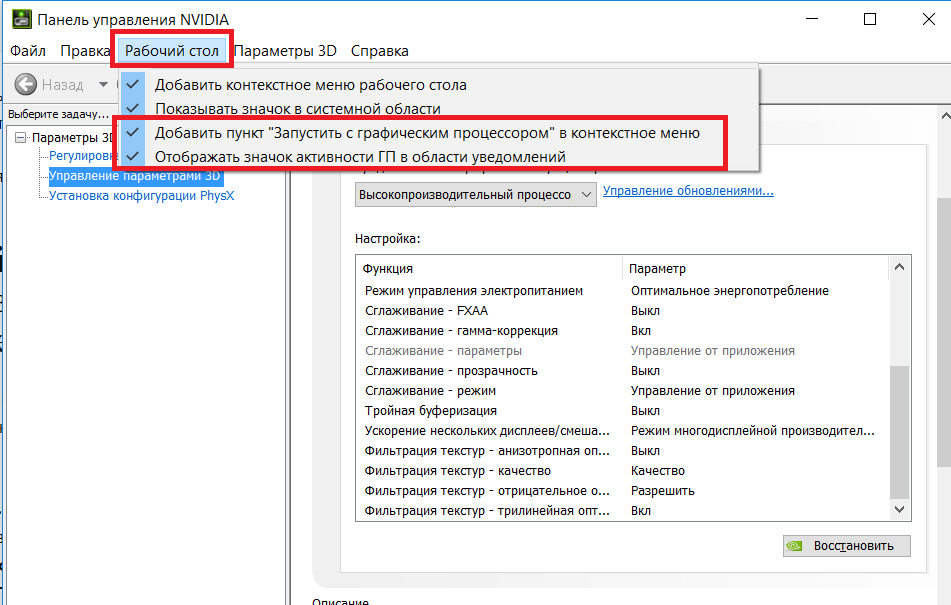Collapse the Параметры 3D tree node
The width and height of the screenshot is (951, 605).
(x=20, y=138)
